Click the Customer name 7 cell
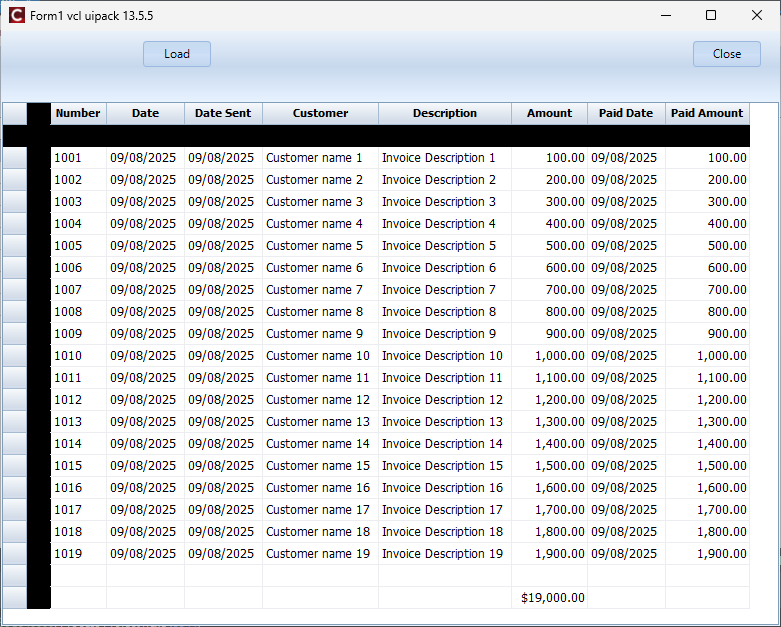The width and height of the screenshot is (781, 627). click(320, 290)
